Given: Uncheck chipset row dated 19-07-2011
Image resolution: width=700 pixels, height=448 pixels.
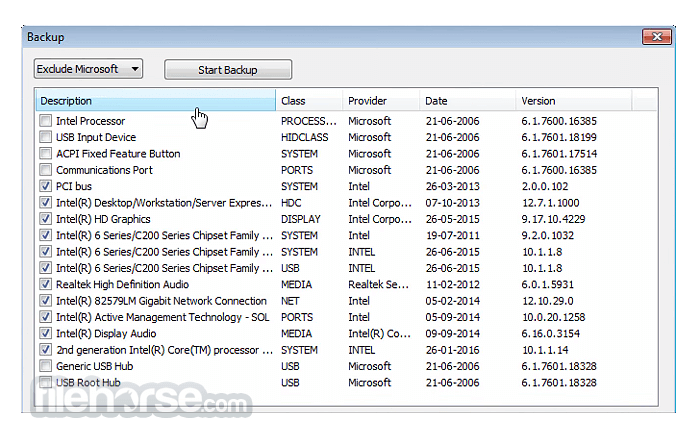Looking at the screenshot, I should click(x=46, y=235).
